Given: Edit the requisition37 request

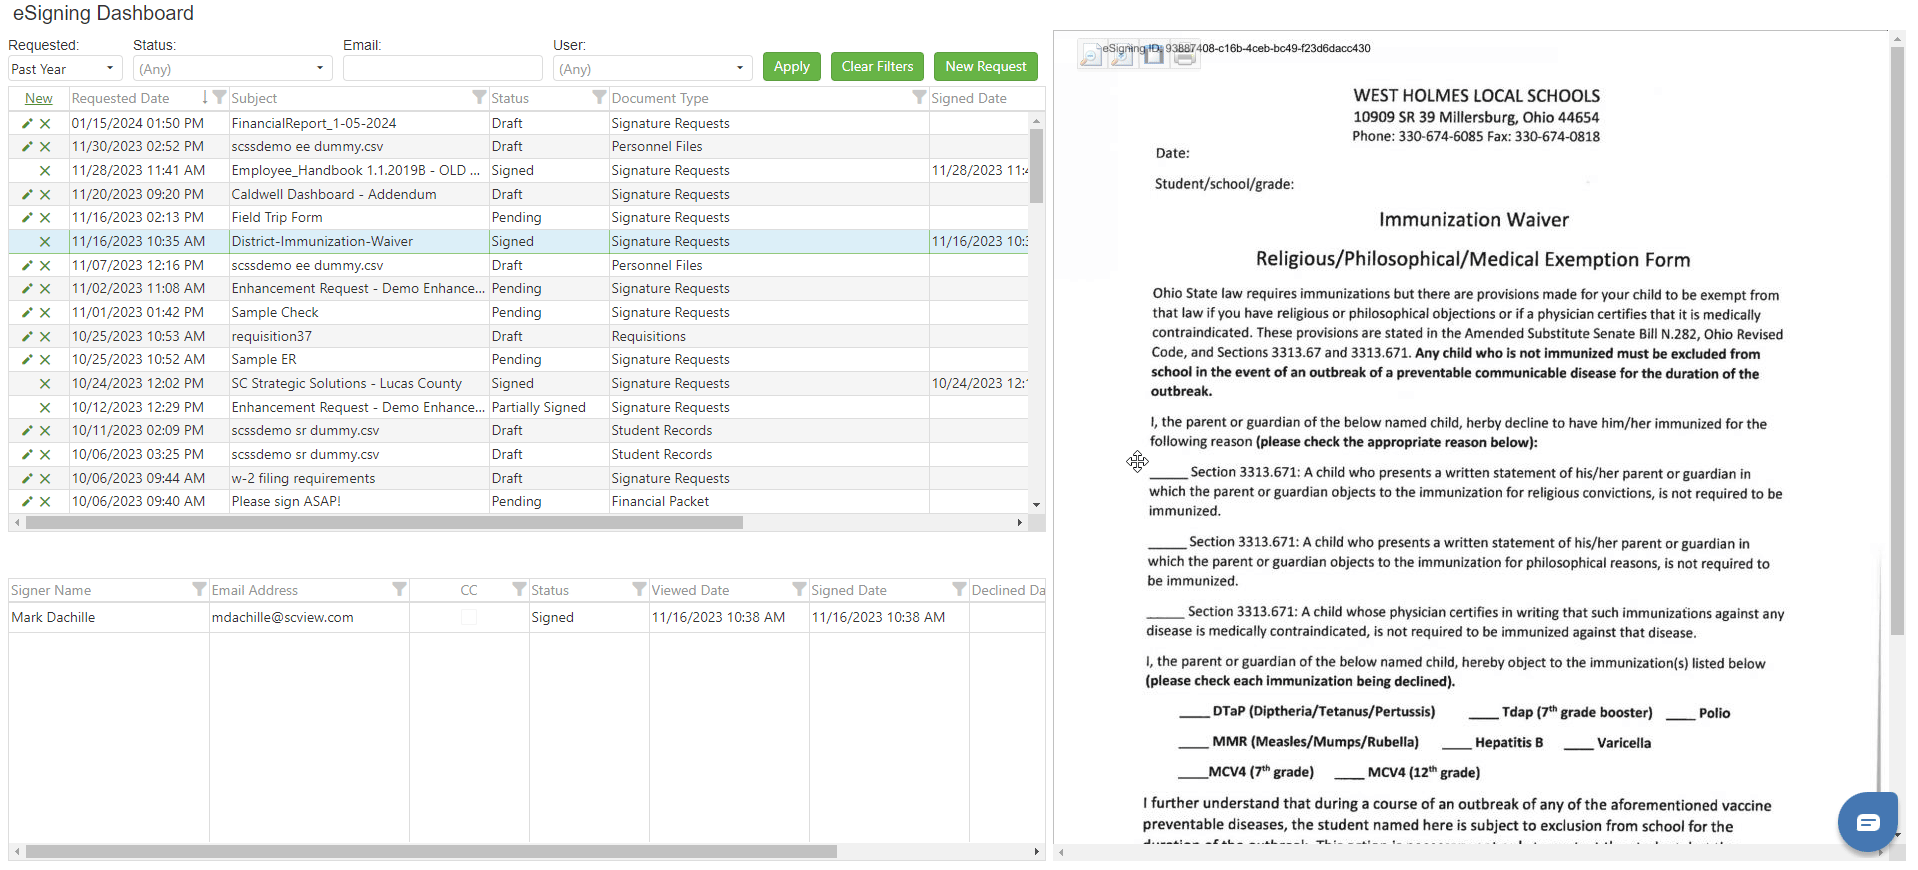Looking at the screenshot, I should point(27,336).
